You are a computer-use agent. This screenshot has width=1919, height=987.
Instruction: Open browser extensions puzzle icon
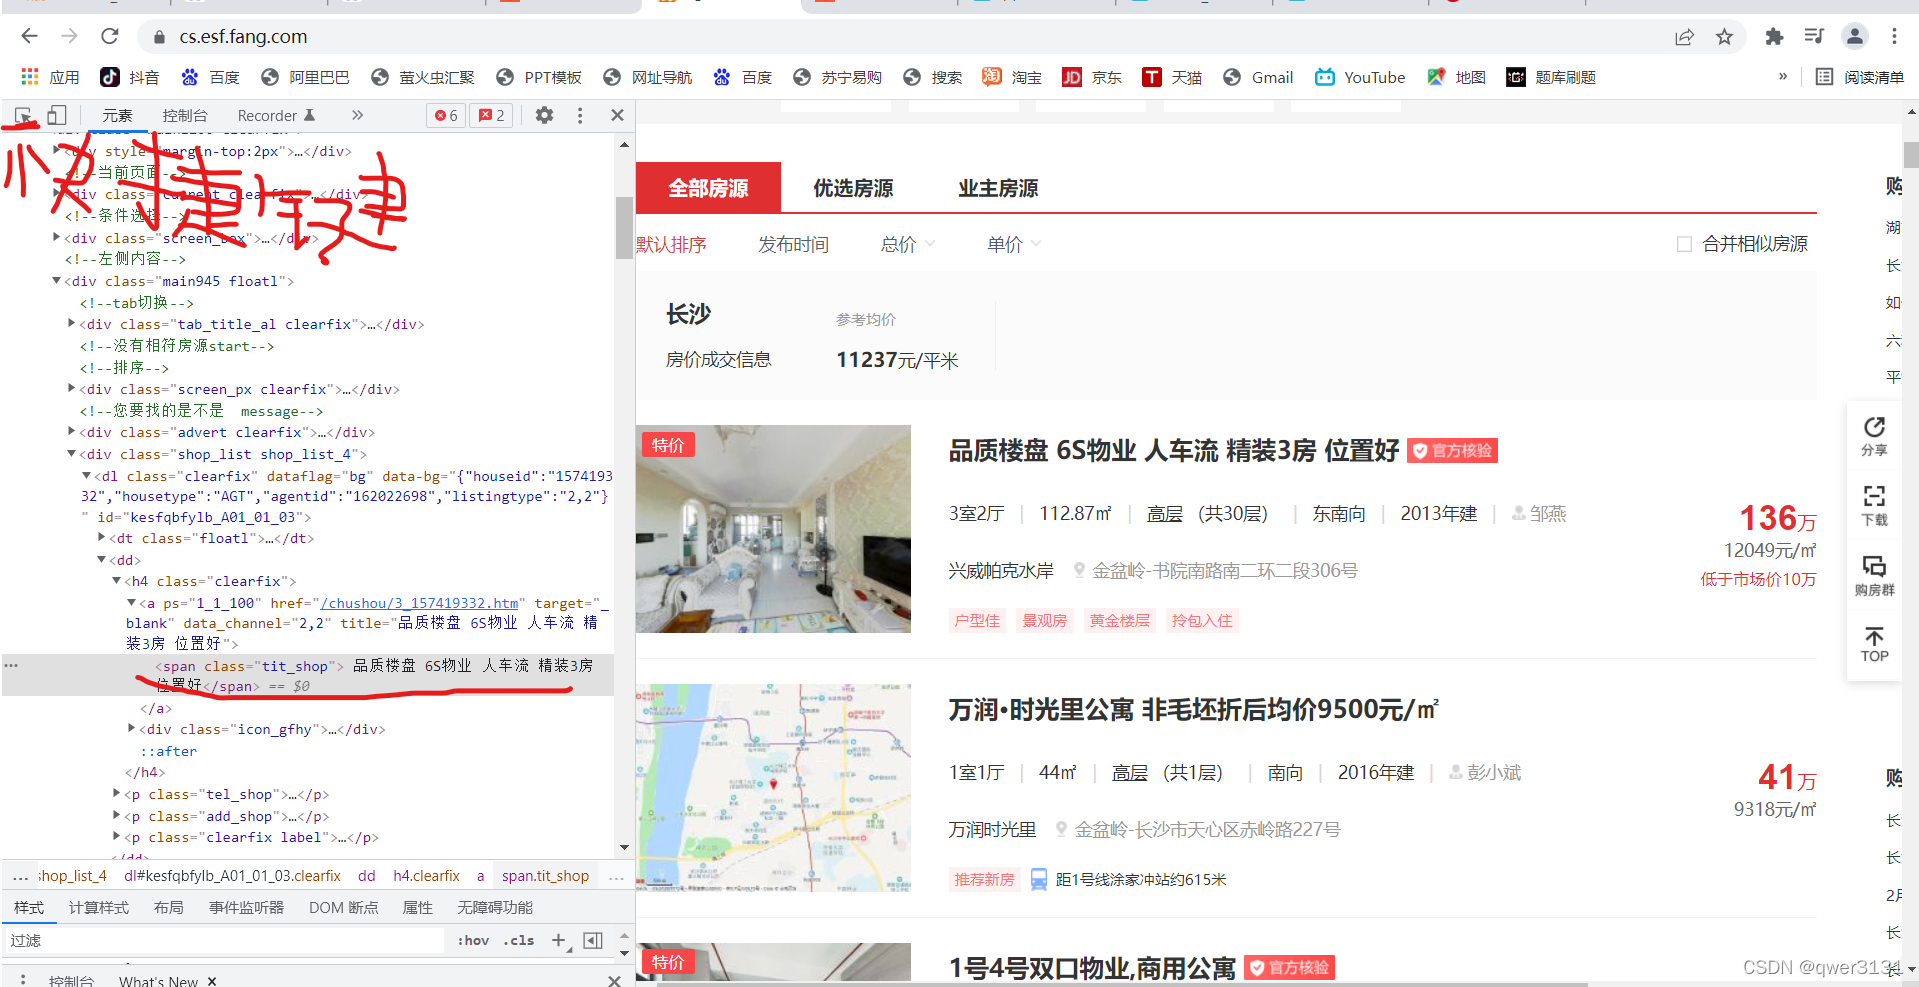1774,37
